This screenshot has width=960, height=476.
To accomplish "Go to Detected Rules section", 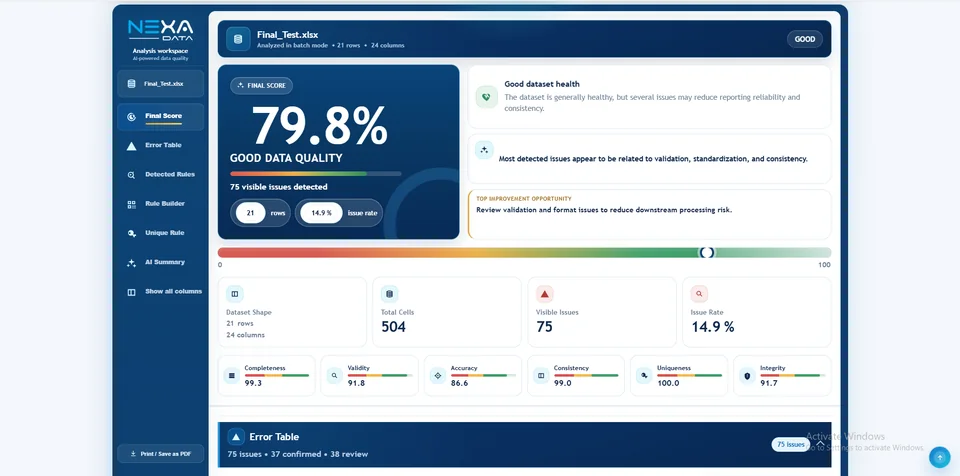I will pyautogui.click(x=160, y=175).
